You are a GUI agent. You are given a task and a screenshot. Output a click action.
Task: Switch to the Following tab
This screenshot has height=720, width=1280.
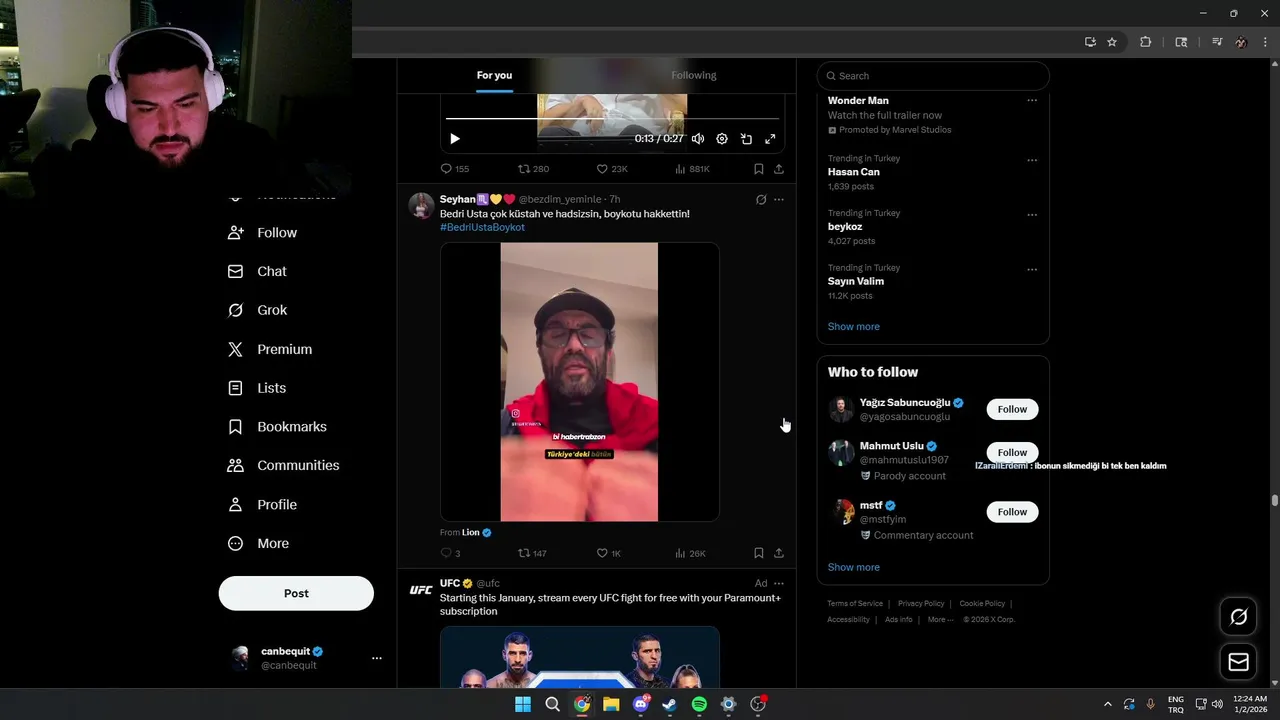coord(694,75)
